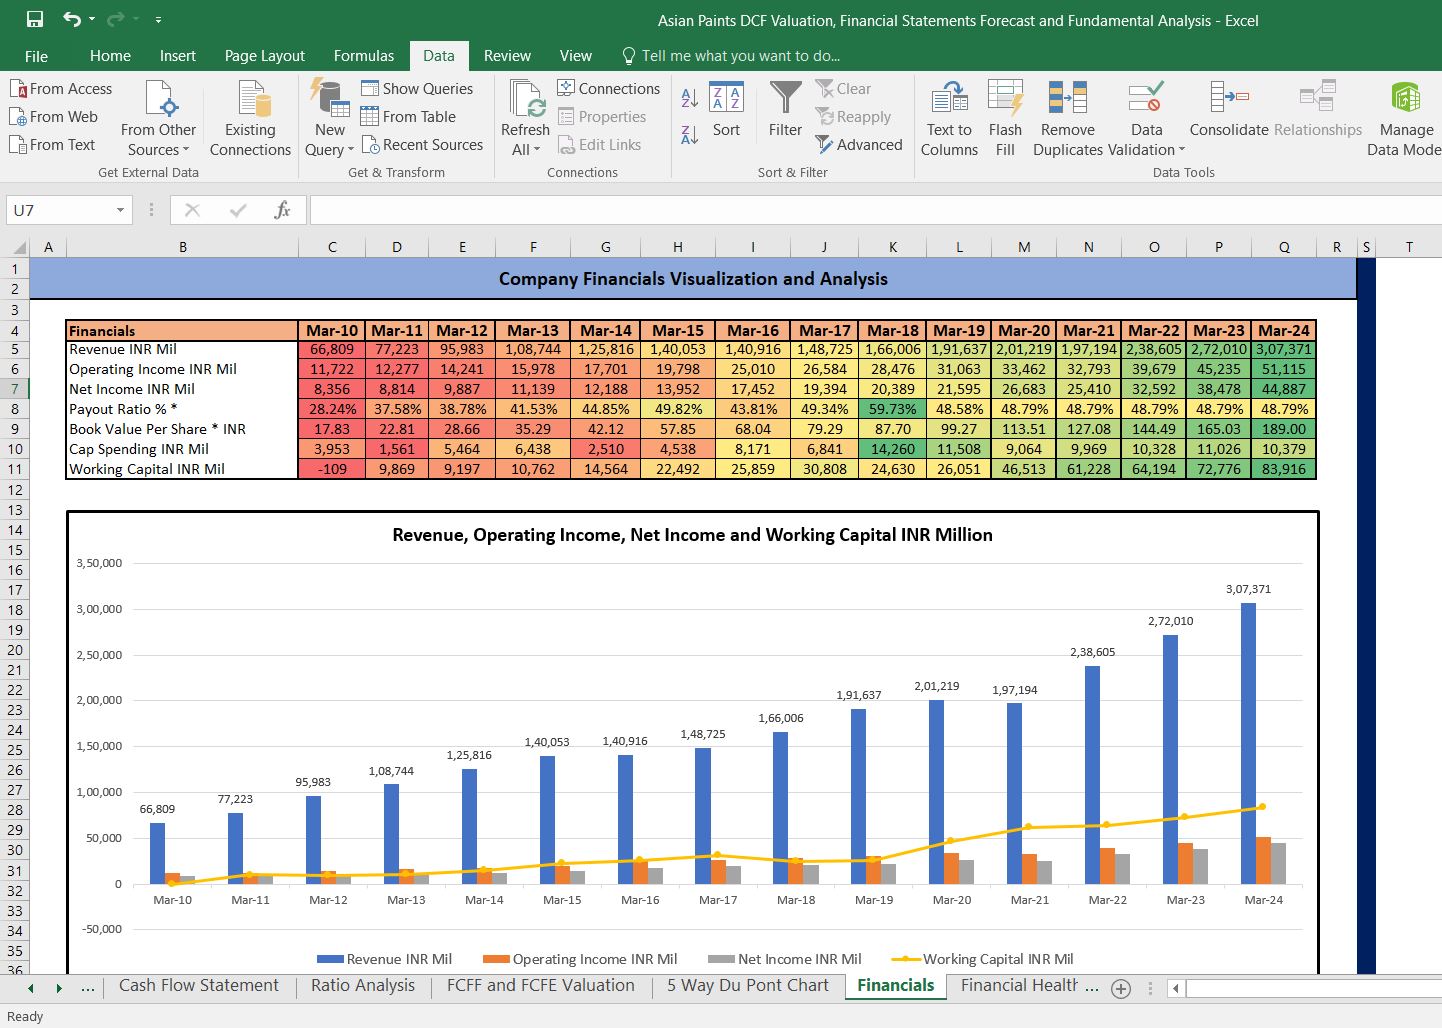This screenshot has width=1442, height=1028.
Task: Import data From Web
Action: tap(54, 116)
